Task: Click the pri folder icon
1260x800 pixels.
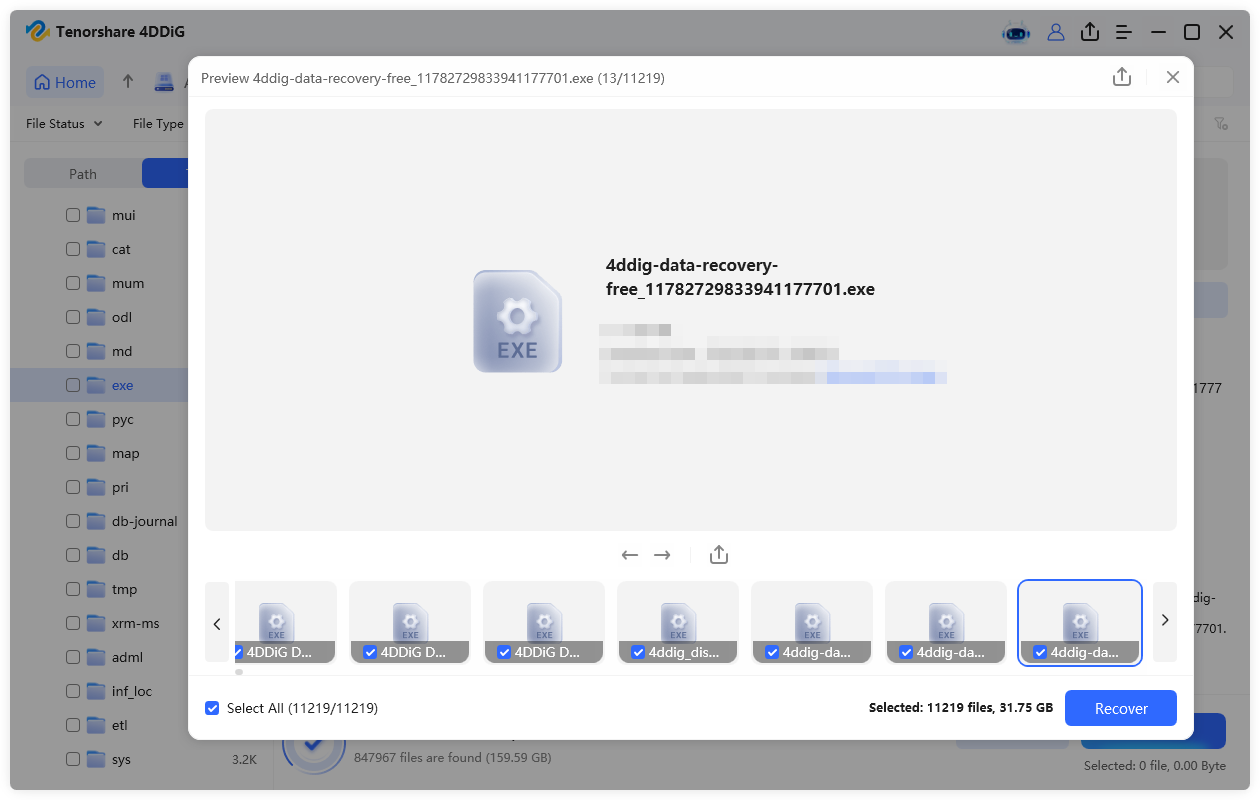Action: (x=96, y=487)
